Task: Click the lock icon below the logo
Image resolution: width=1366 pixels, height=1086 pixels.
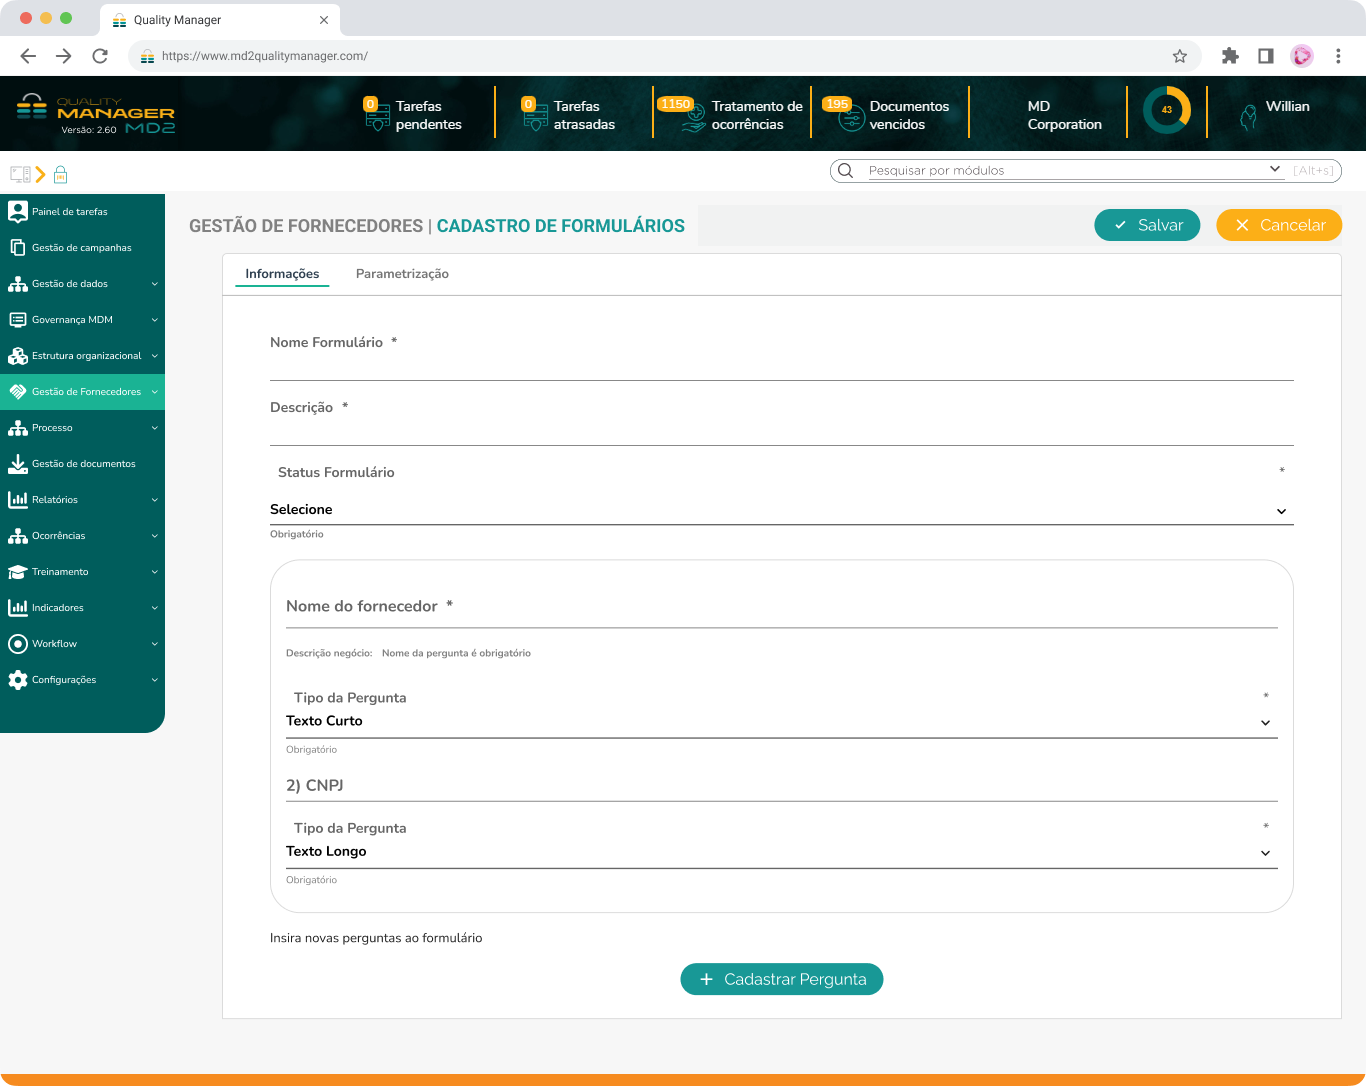Action: (x=60, y=174)
